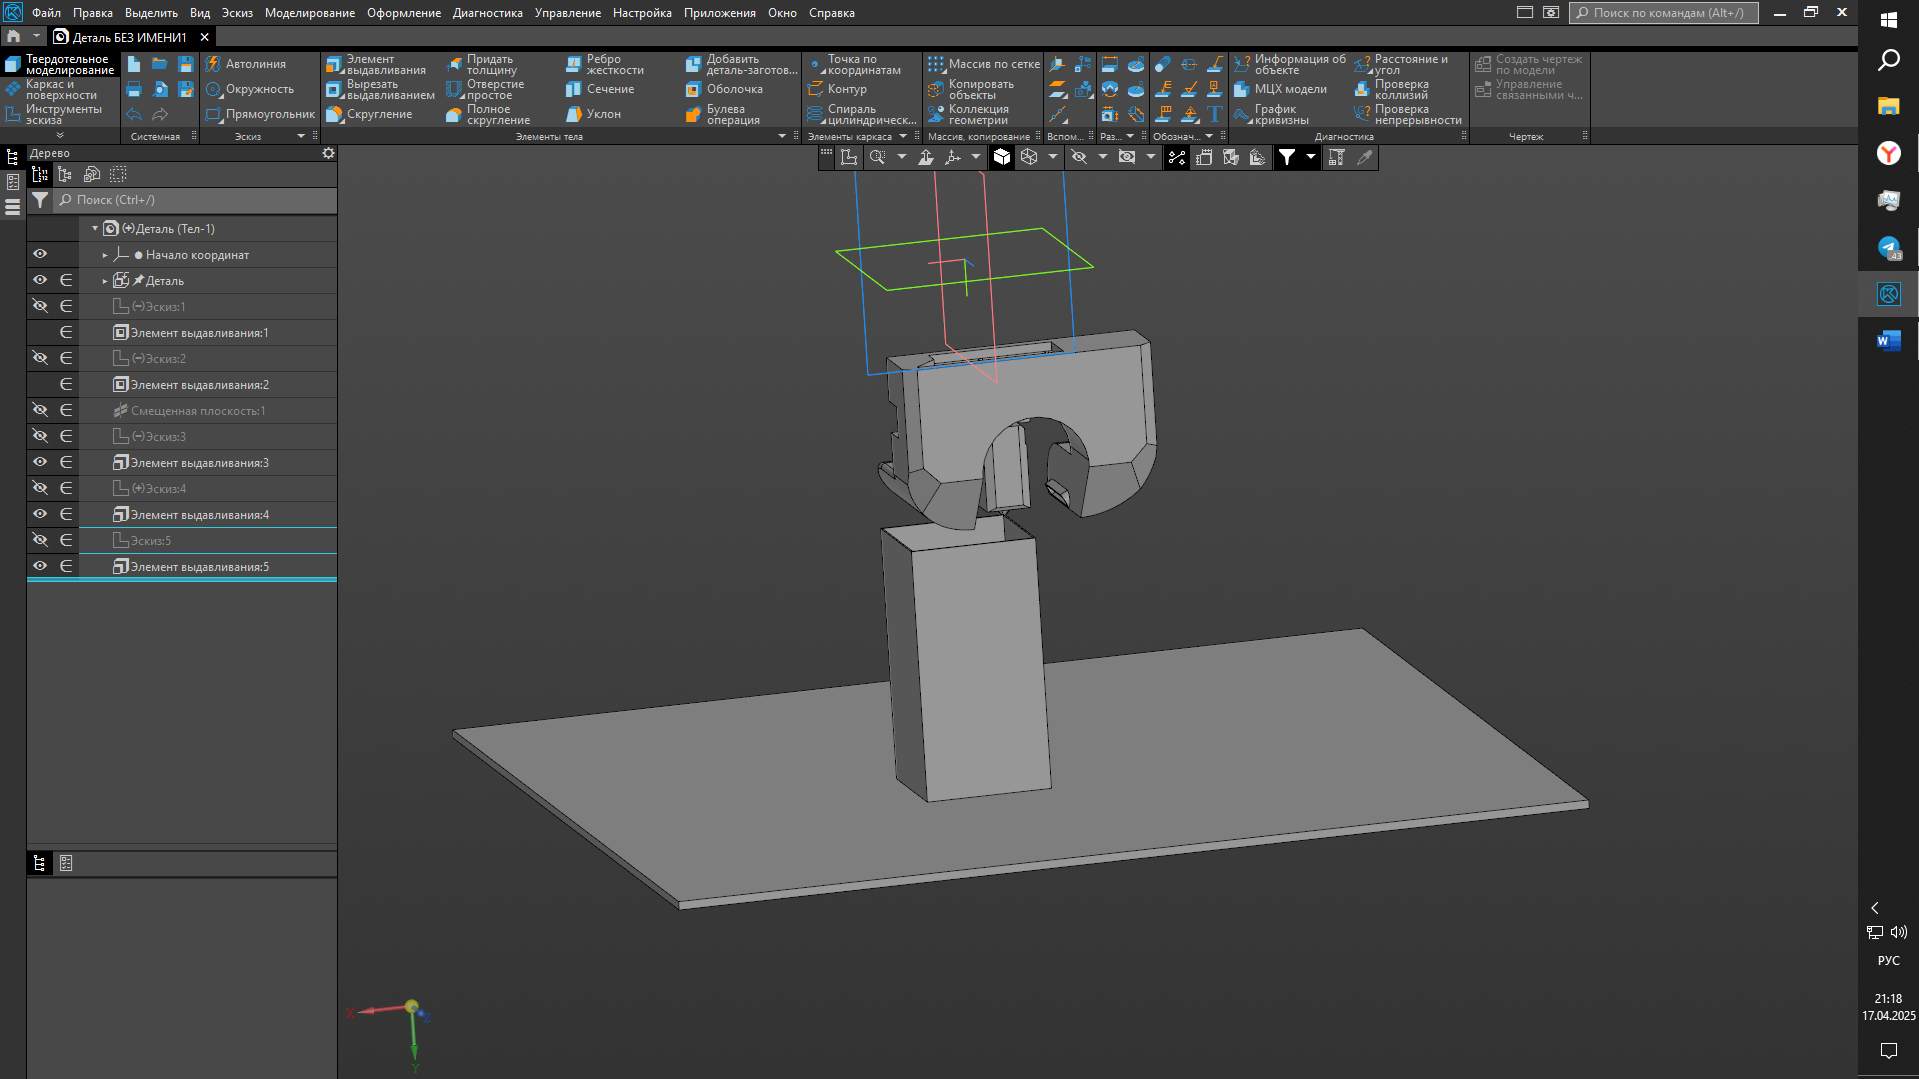Select Элемент выдавливания:5 in the tree
The width and height of the screenshot is (1919, 1079).
click(199, 567)
